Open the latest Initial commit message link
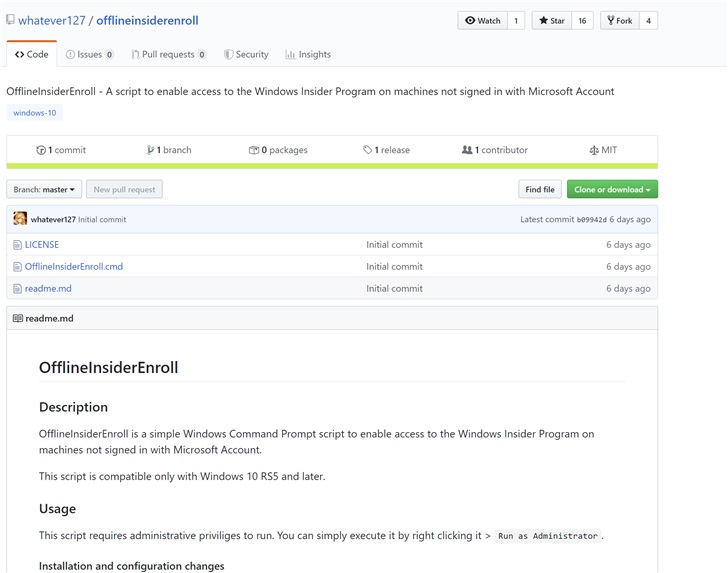728x573 pixels. point(102,220)
